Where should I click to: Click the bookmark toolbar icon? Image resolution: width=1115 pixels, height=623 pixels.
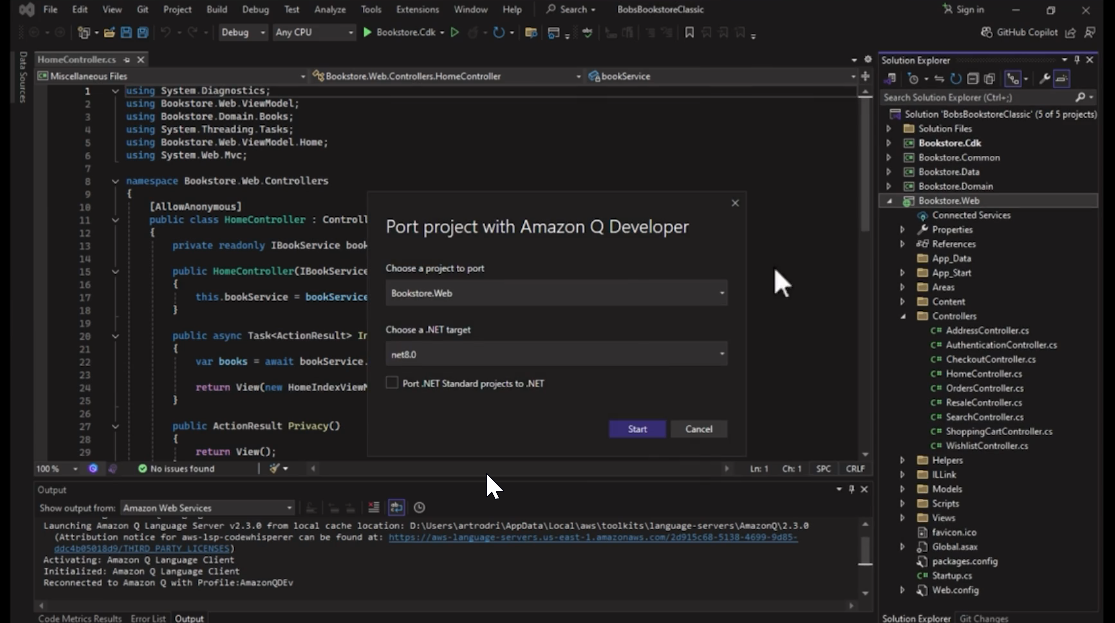tap(689, 32)
